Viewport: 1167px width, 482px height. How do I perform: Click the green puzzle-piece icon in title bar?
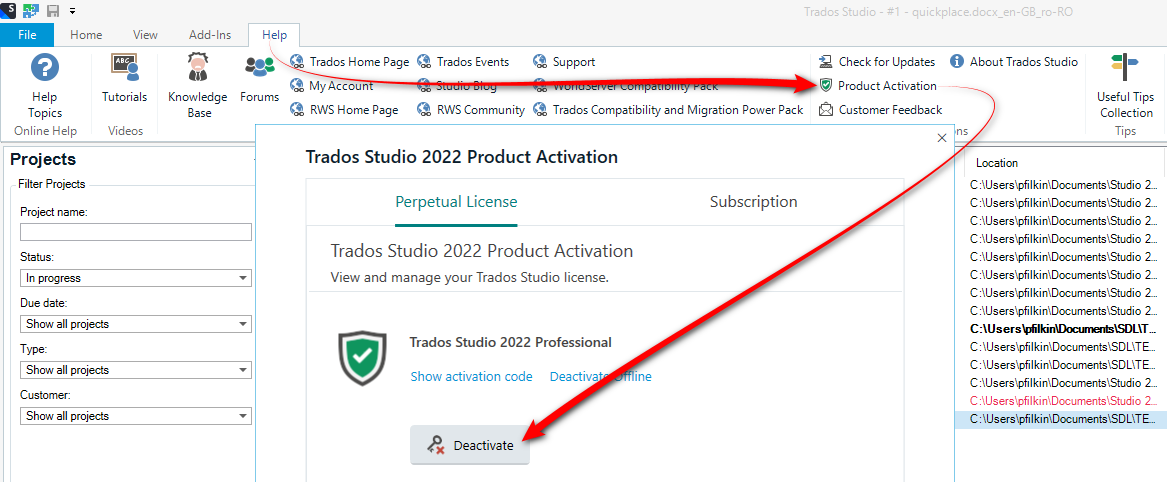tap(31, 10)
